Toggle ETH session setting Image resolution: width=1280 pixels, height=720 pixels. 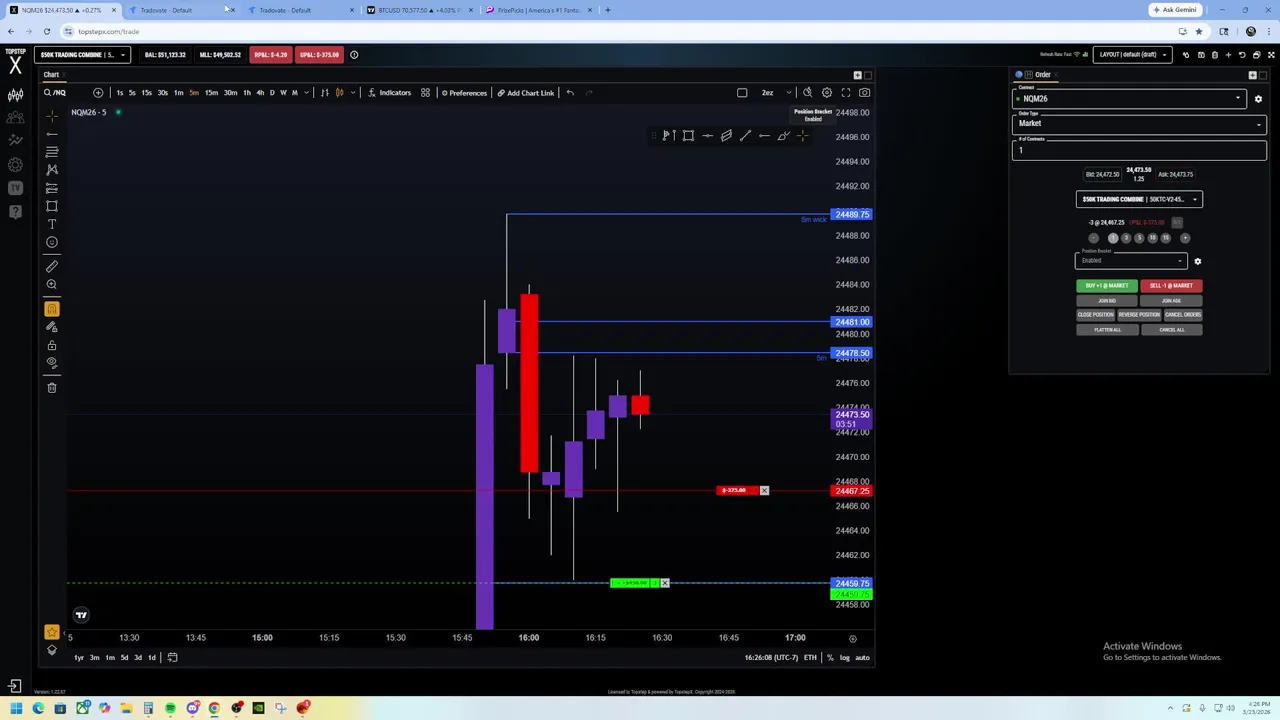[810, 658]
